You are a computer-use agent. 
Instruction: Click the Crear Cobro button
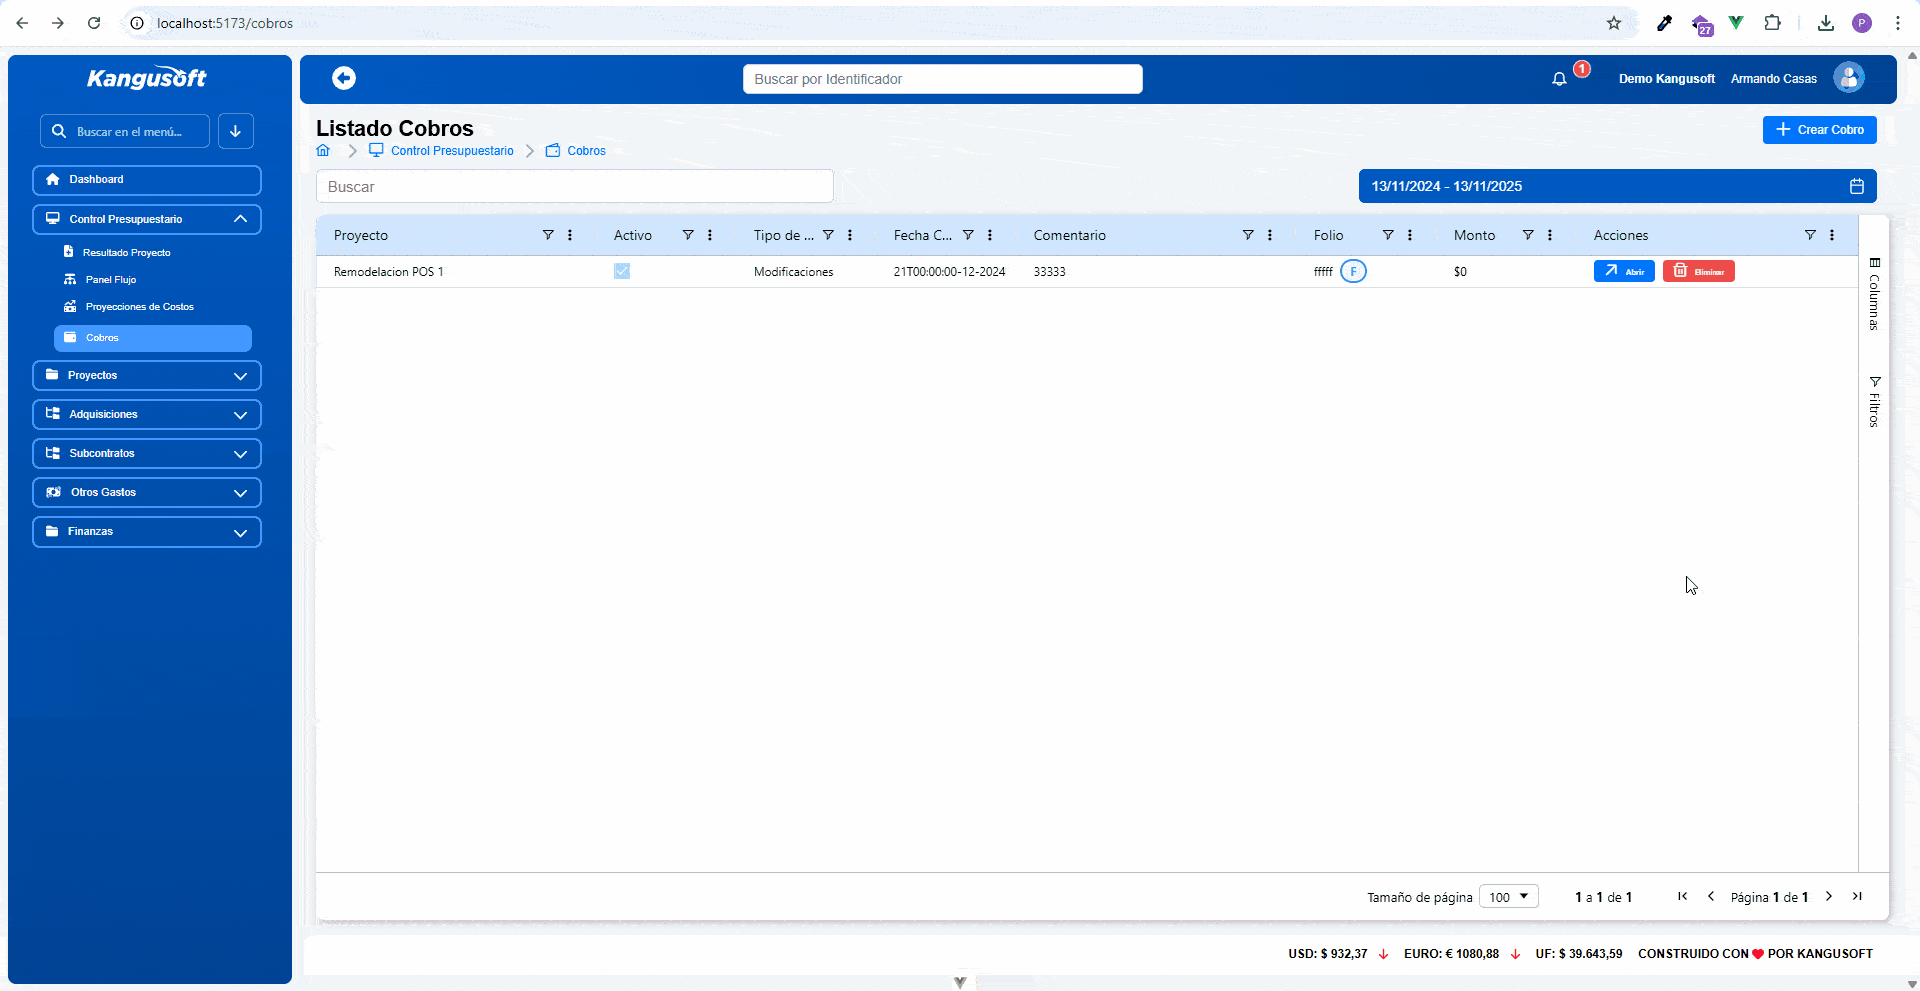[1820, 130]
